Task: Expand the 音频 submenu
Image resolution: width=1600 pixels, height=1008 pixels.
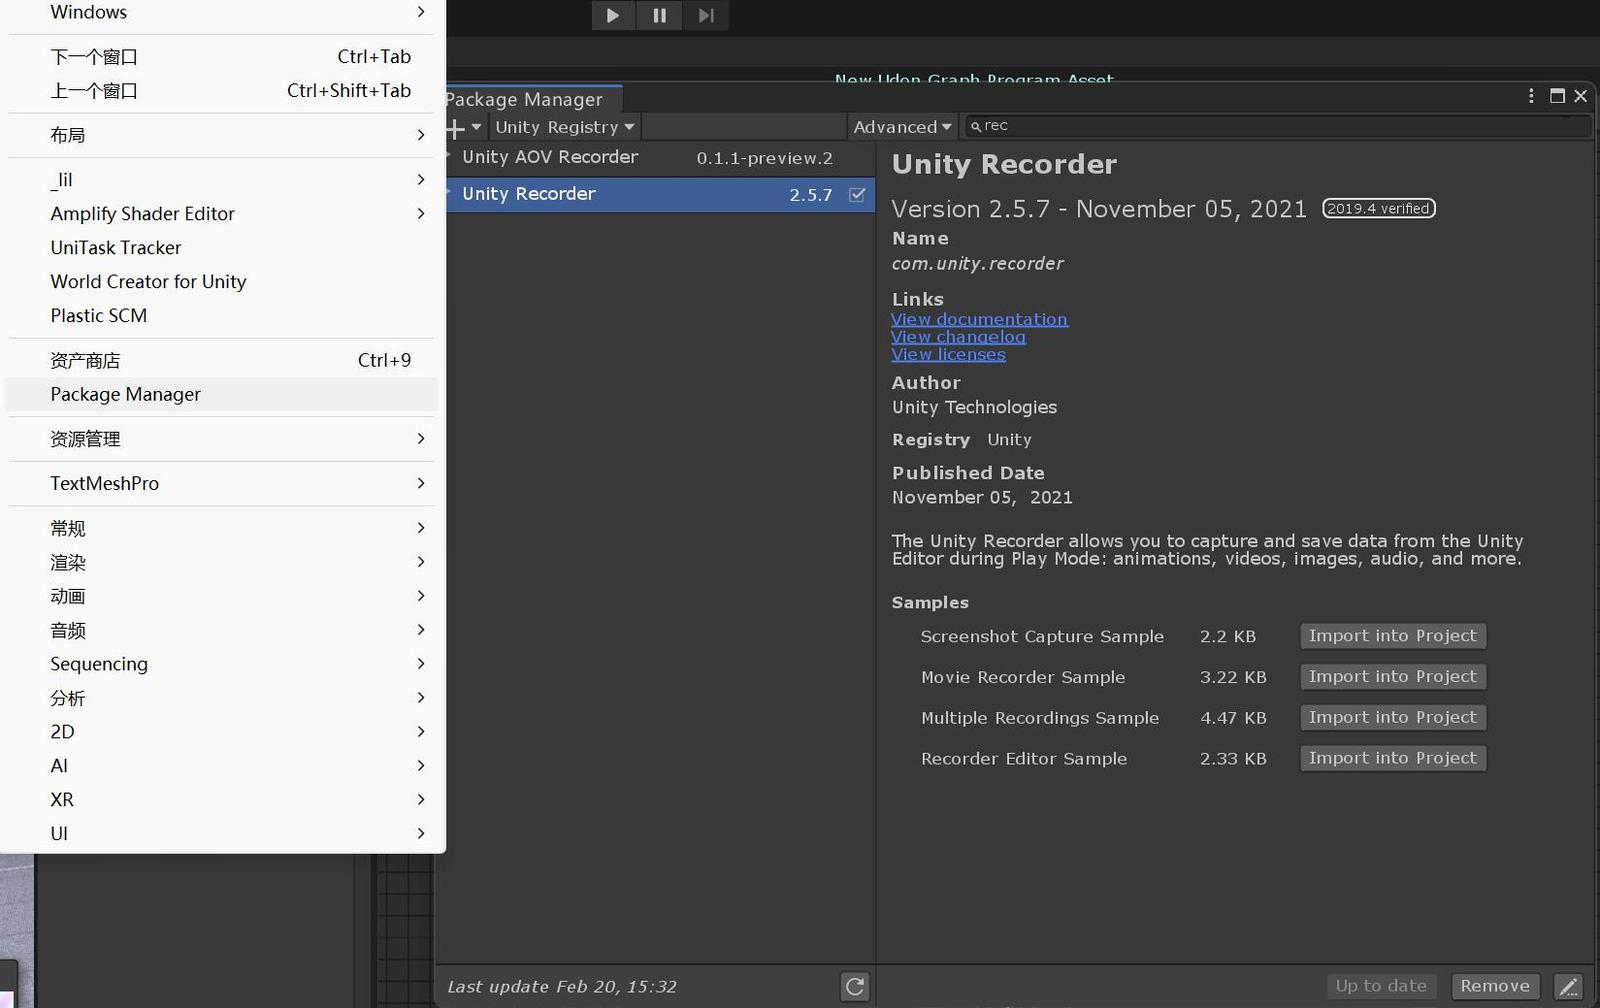Action: pos(222,630)
